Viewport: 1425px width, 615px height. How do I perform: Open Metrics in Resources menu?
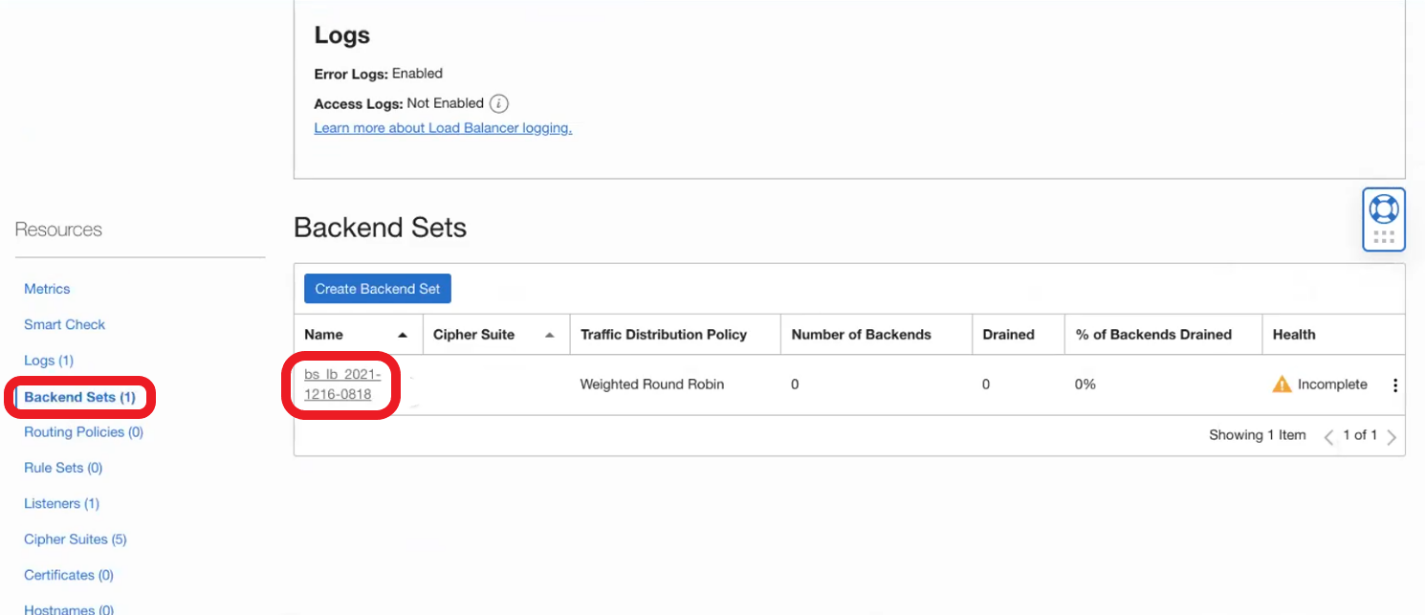[x=47, y=289]
